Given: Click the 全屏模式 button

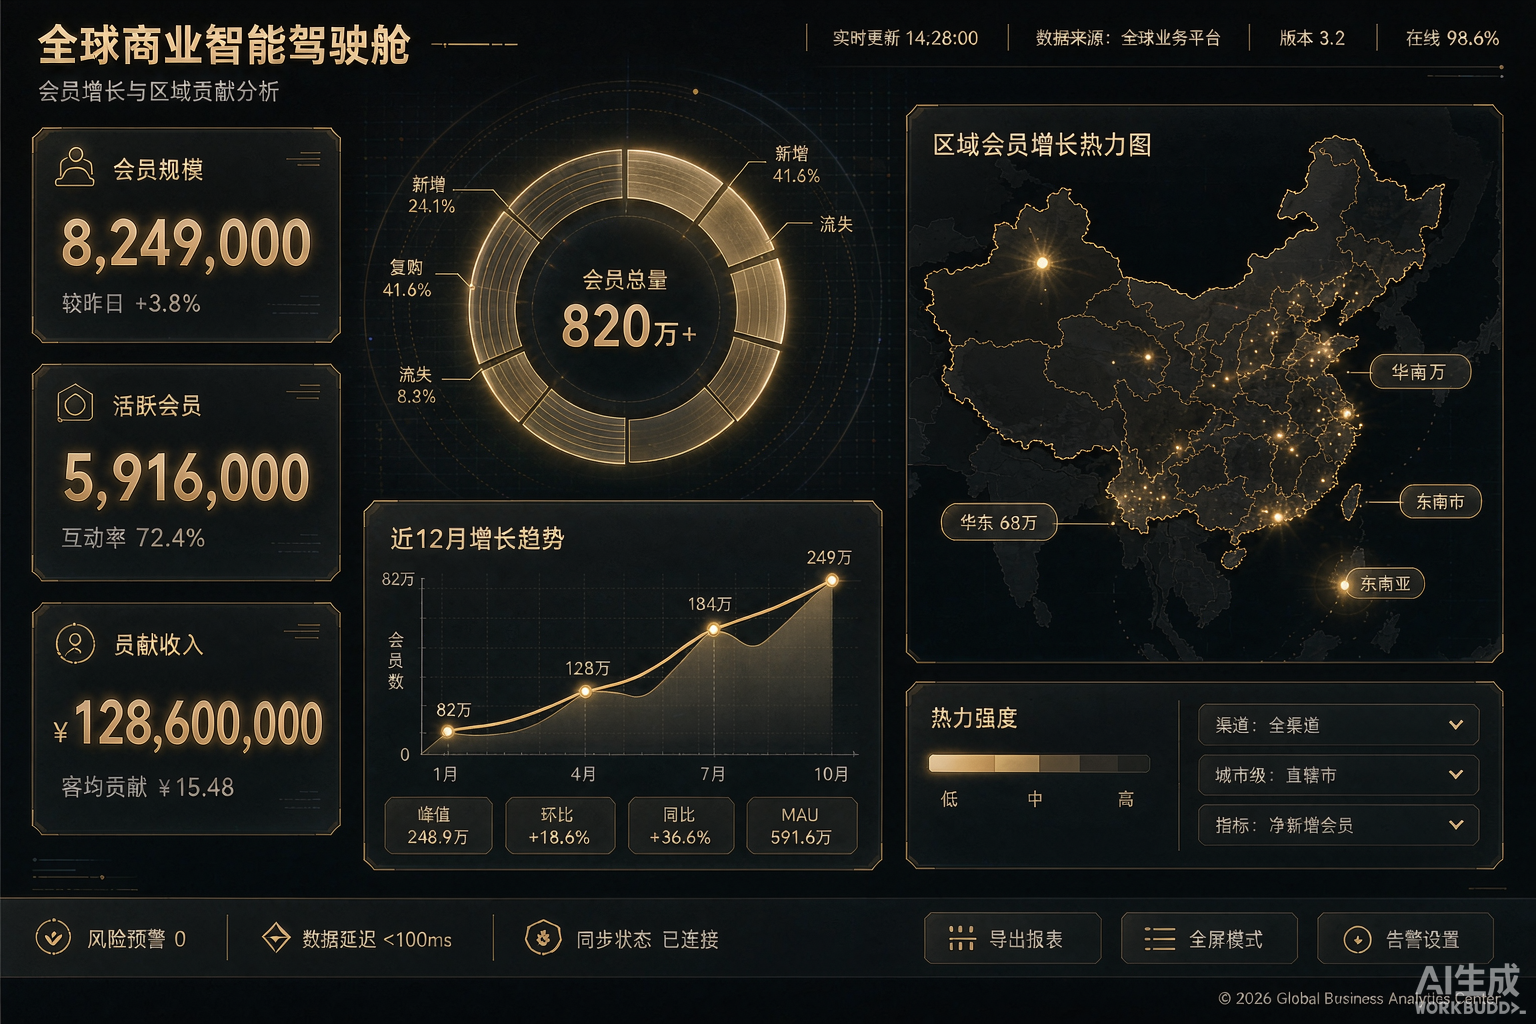Looking at the screenshot, I should tap(1209, 938).
